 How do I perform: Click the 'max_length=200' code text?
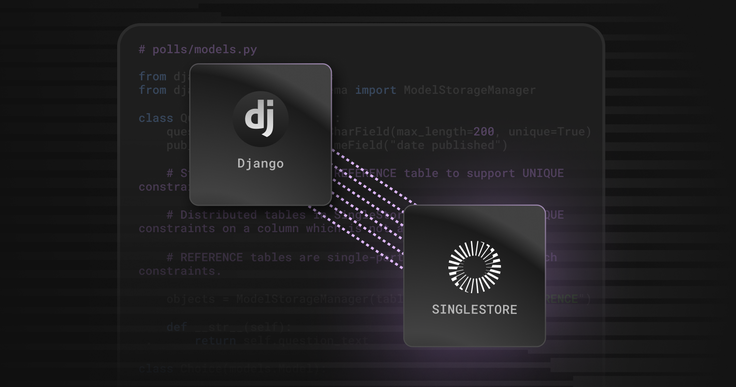tap(445, 132)
